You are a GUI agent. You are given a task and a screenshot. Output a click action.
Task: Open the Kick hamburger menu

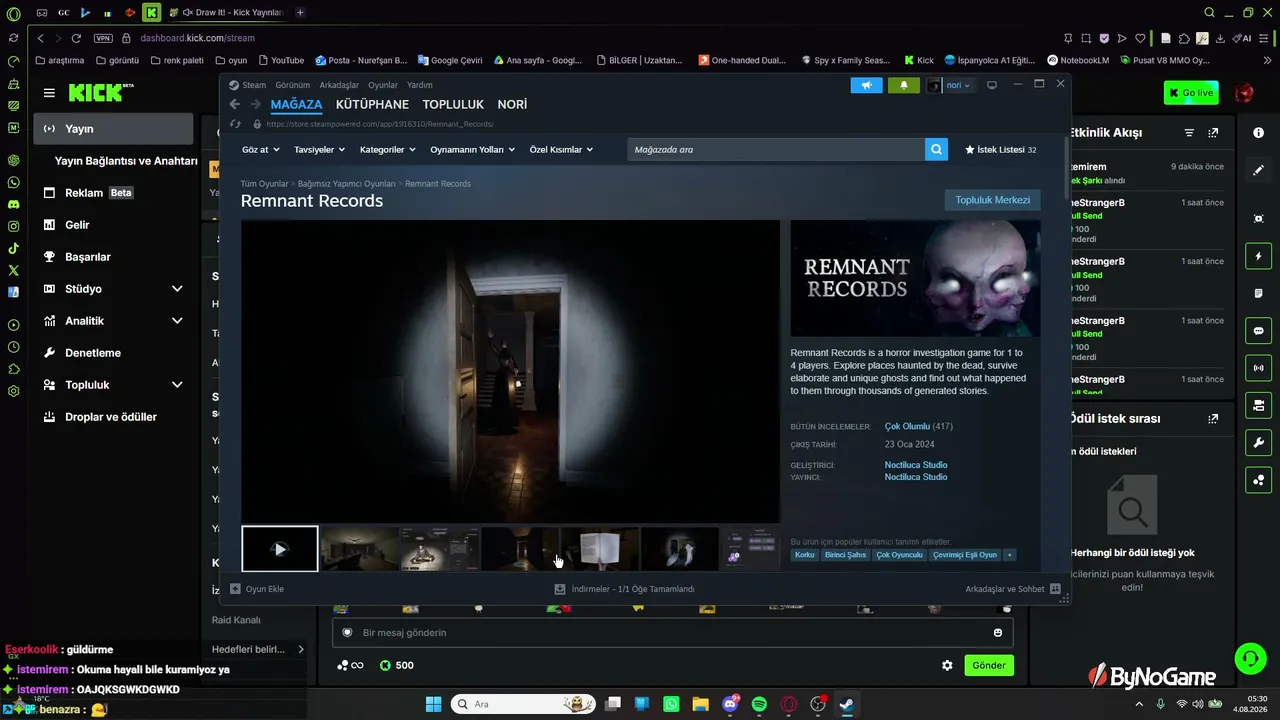click(49, 93)
